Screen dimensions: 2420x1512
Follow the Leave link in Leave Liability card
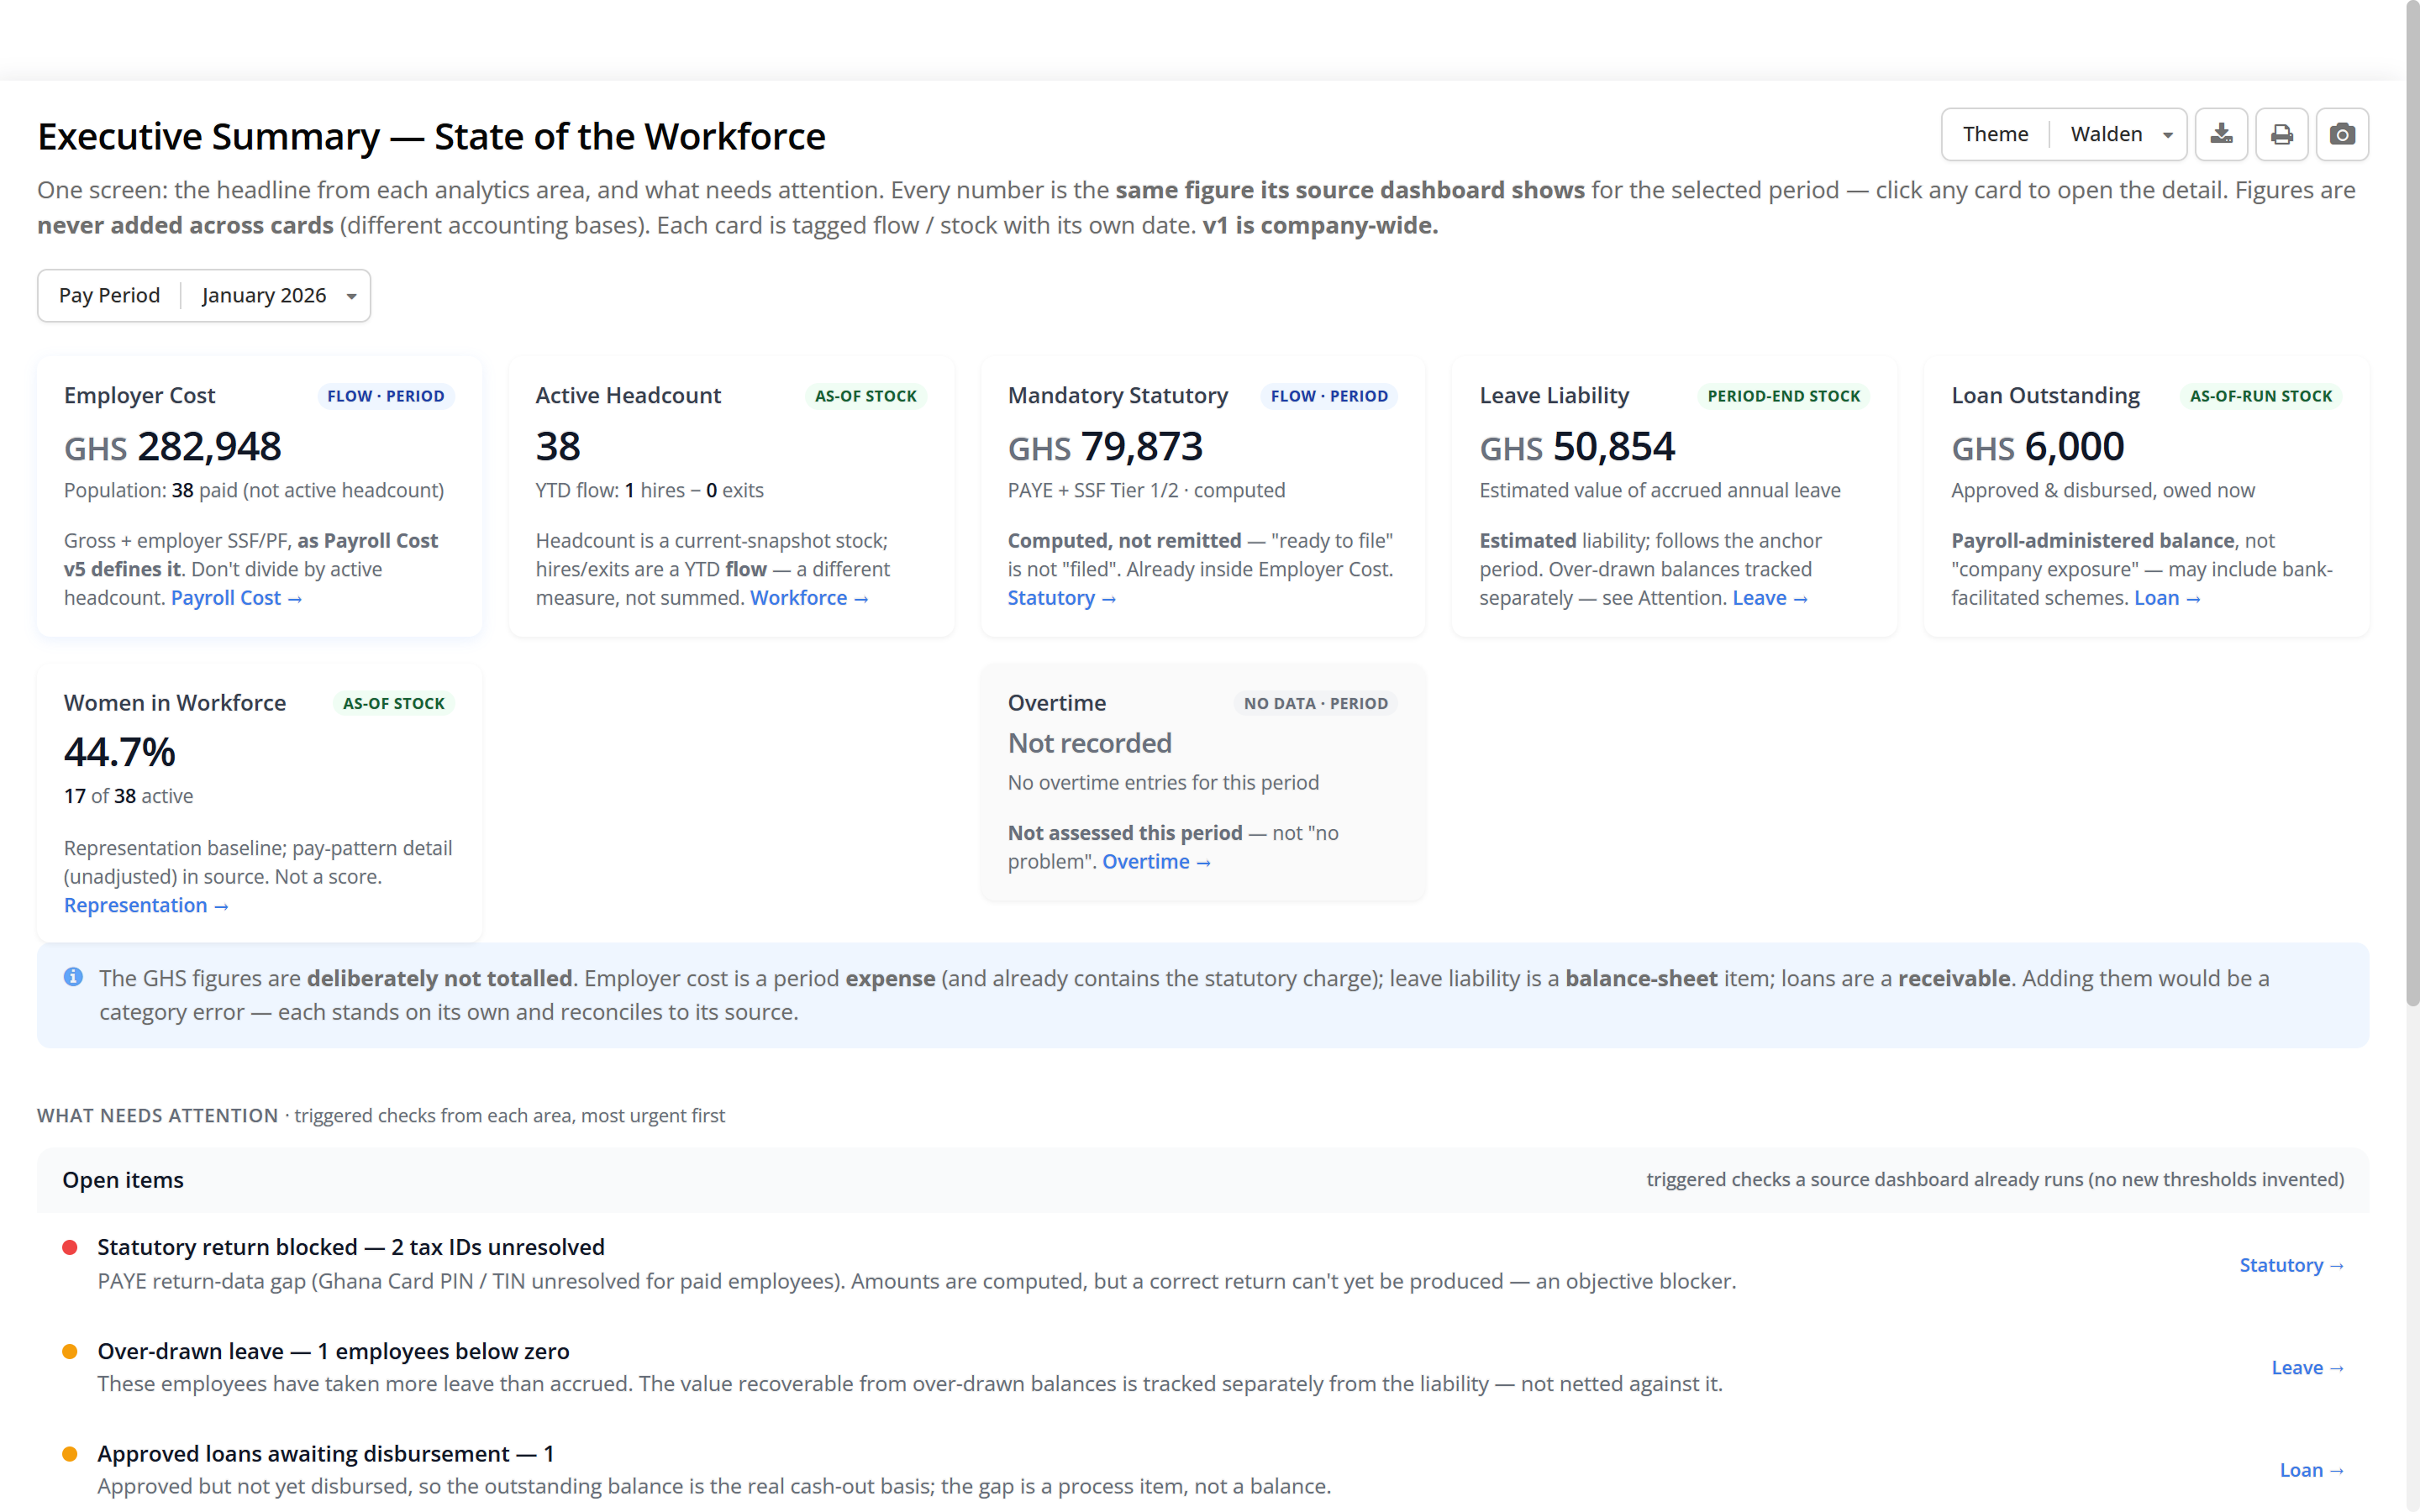click(x=1769, y=598)
